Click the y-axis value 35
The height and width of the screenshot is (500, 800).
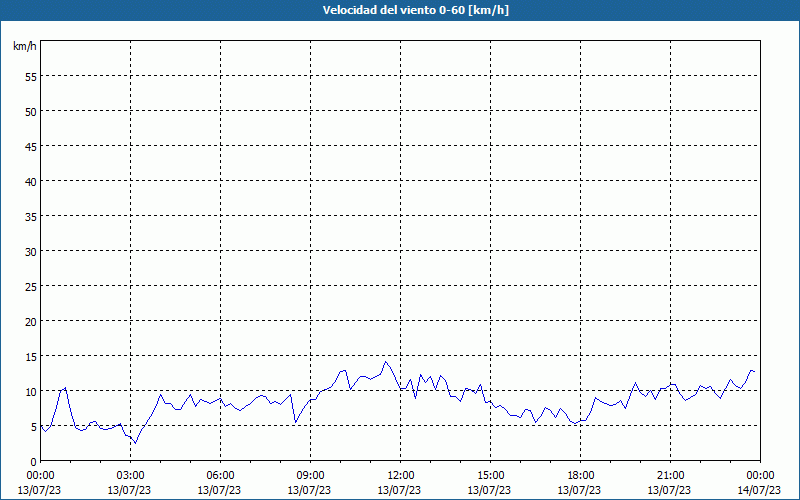(31, 216)
